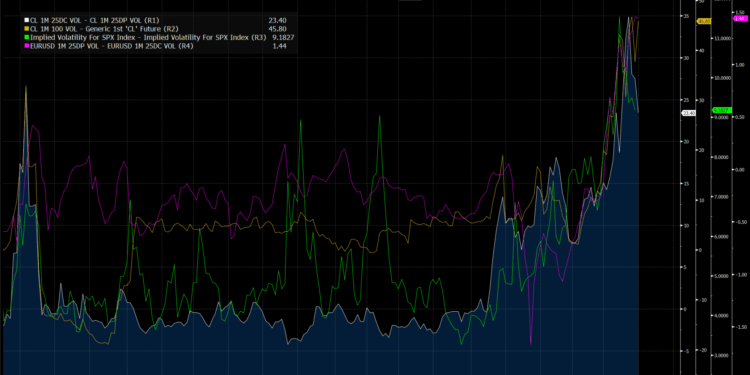The height and width of the screenshot is (375, 750).
Task: Click the 15 tick on the R1 axis
Action: tap(686, 184)
